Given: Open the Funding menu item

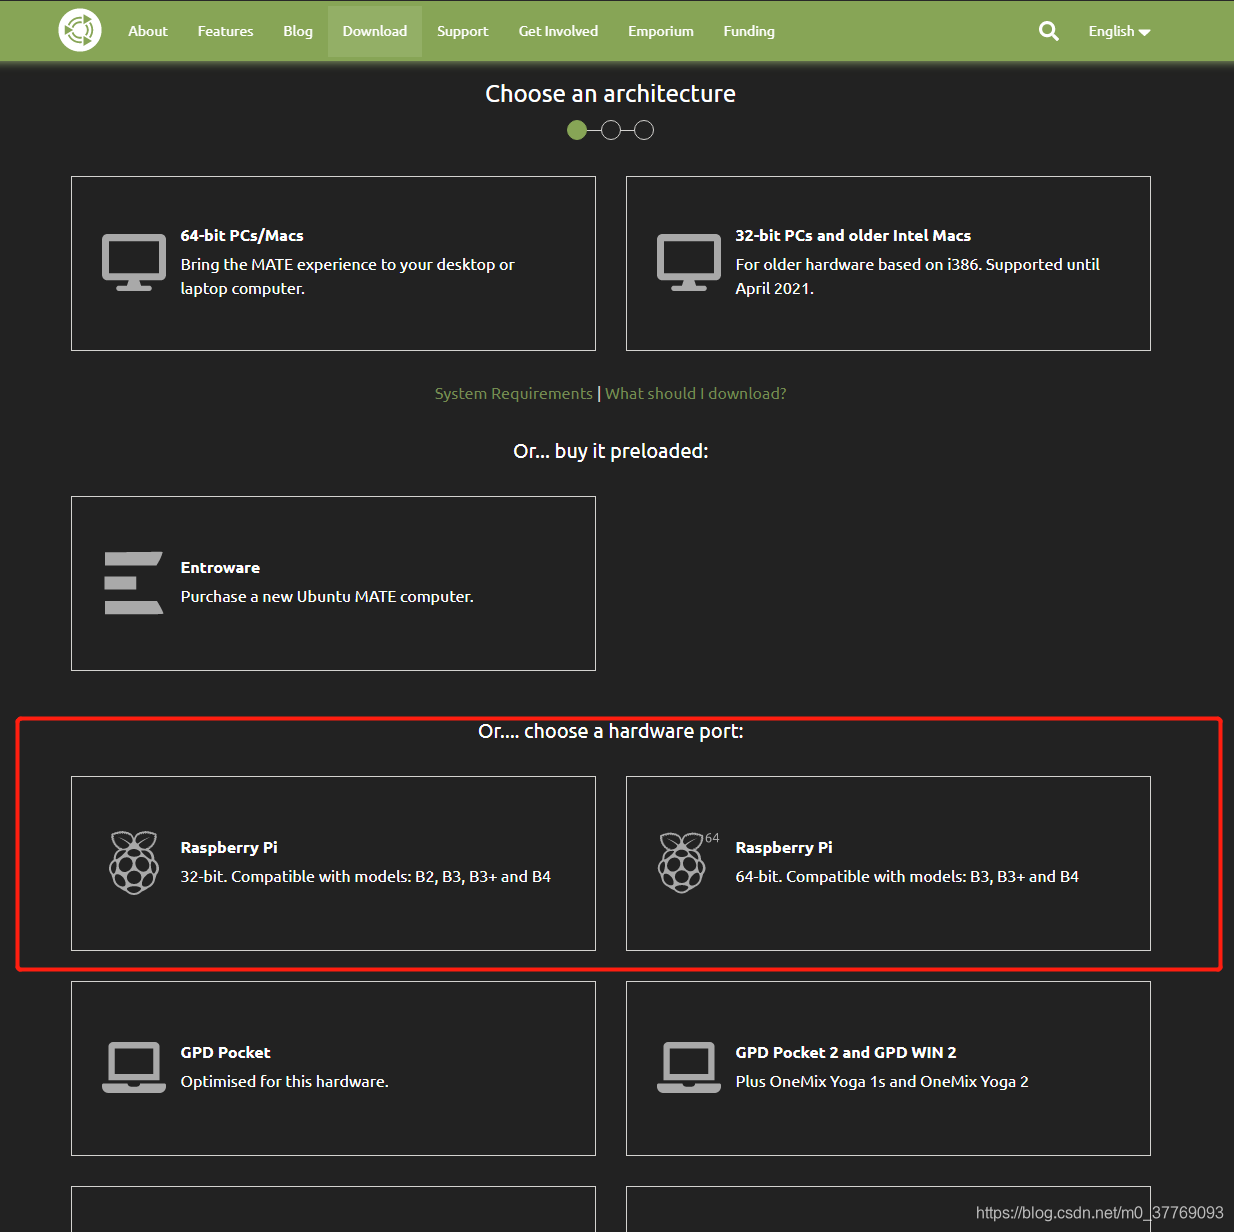Looking at the screenshot, I should (x=749, y=31).
